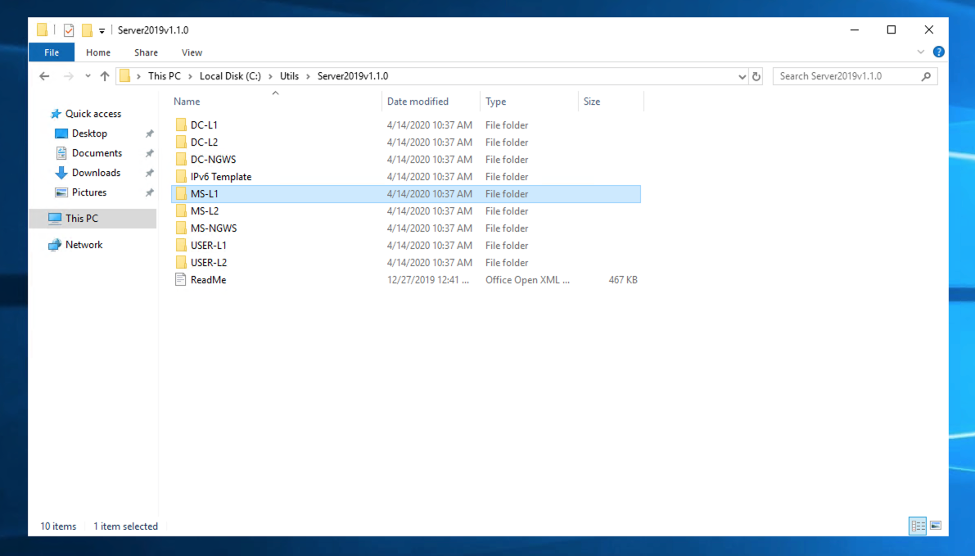Click the pin icon next to Downloads

pyautogui.click(x=150, y=173)
